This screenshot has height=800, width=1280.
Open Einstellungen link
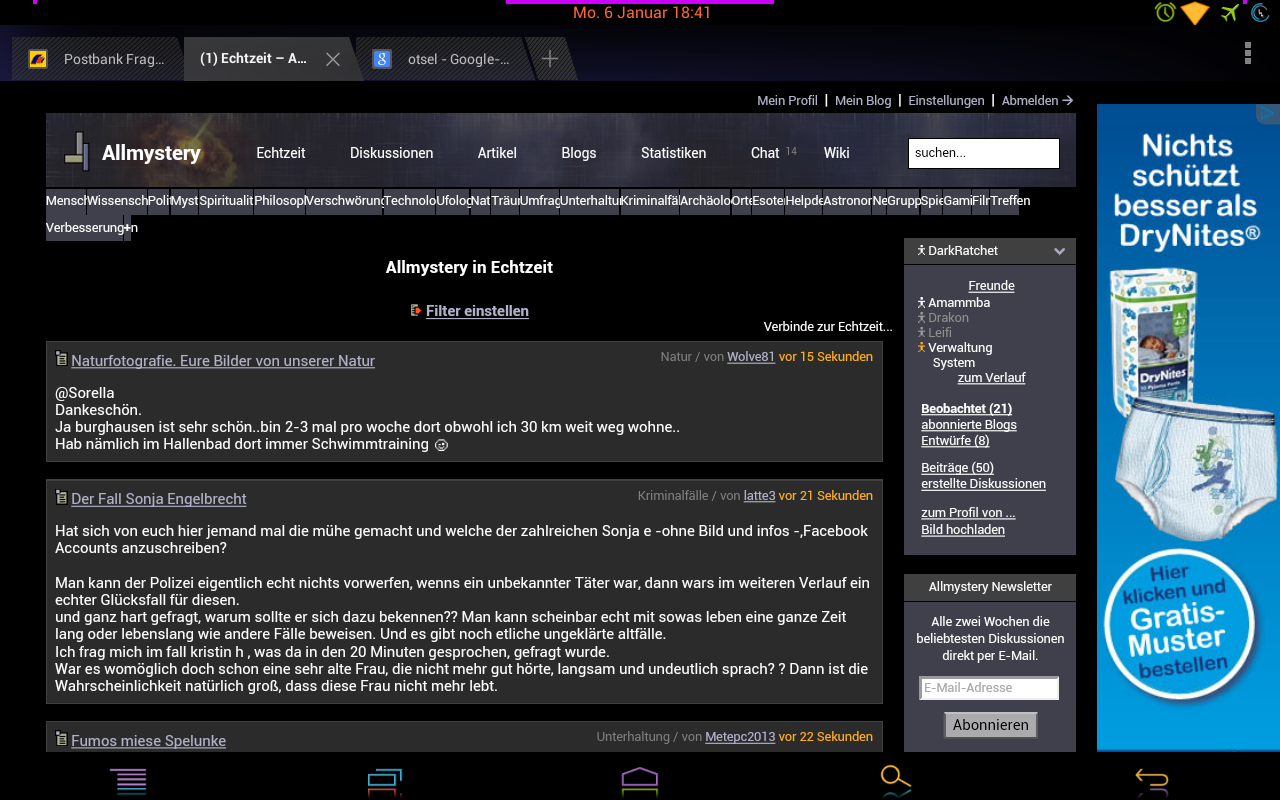point(946,100)
